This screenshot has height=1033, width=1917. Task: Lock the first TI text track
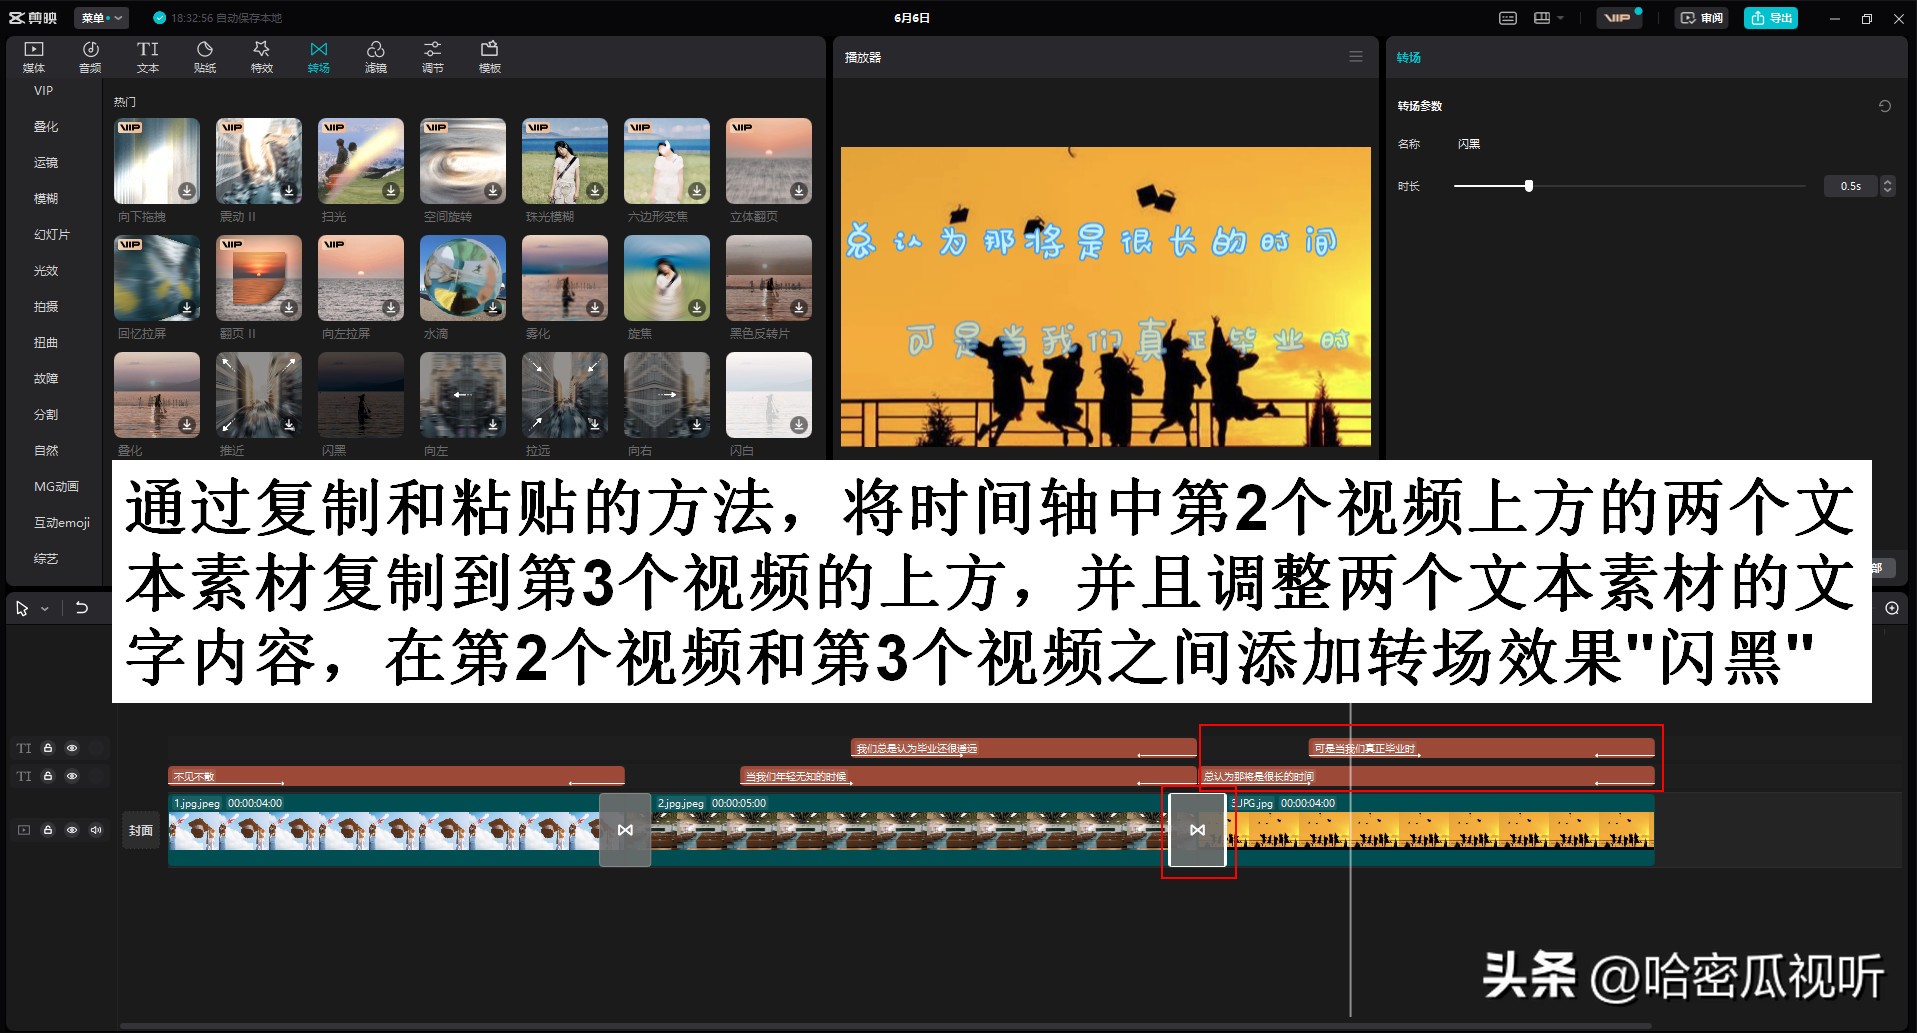tap(48, 748)
